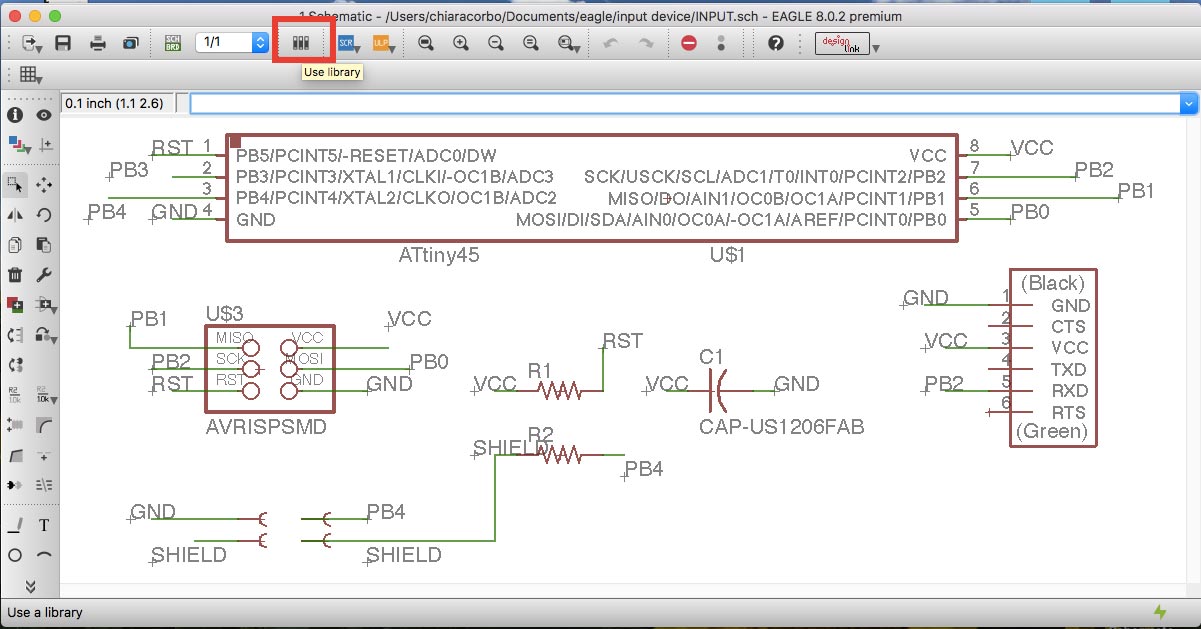Select the Mirror tool
The width and height of the screenshot is (1201, 629).
[x=15, y=215]
